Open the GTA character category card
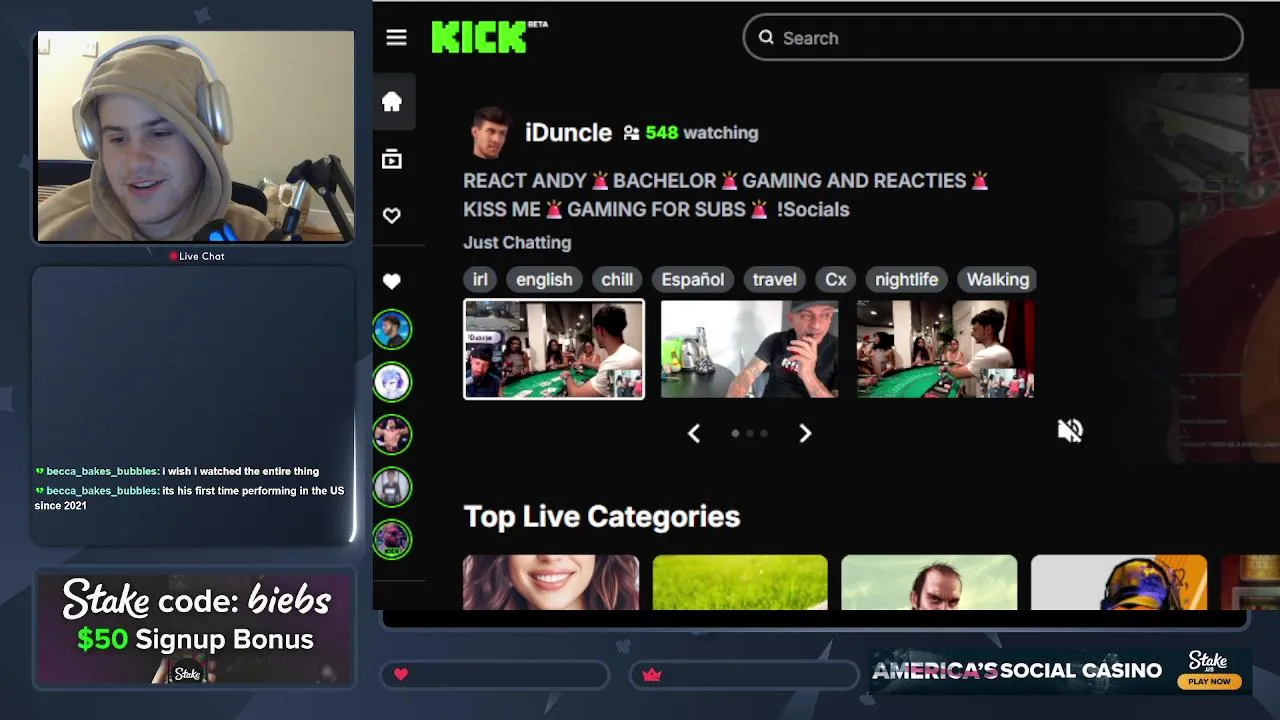 [x=929, y=582]
